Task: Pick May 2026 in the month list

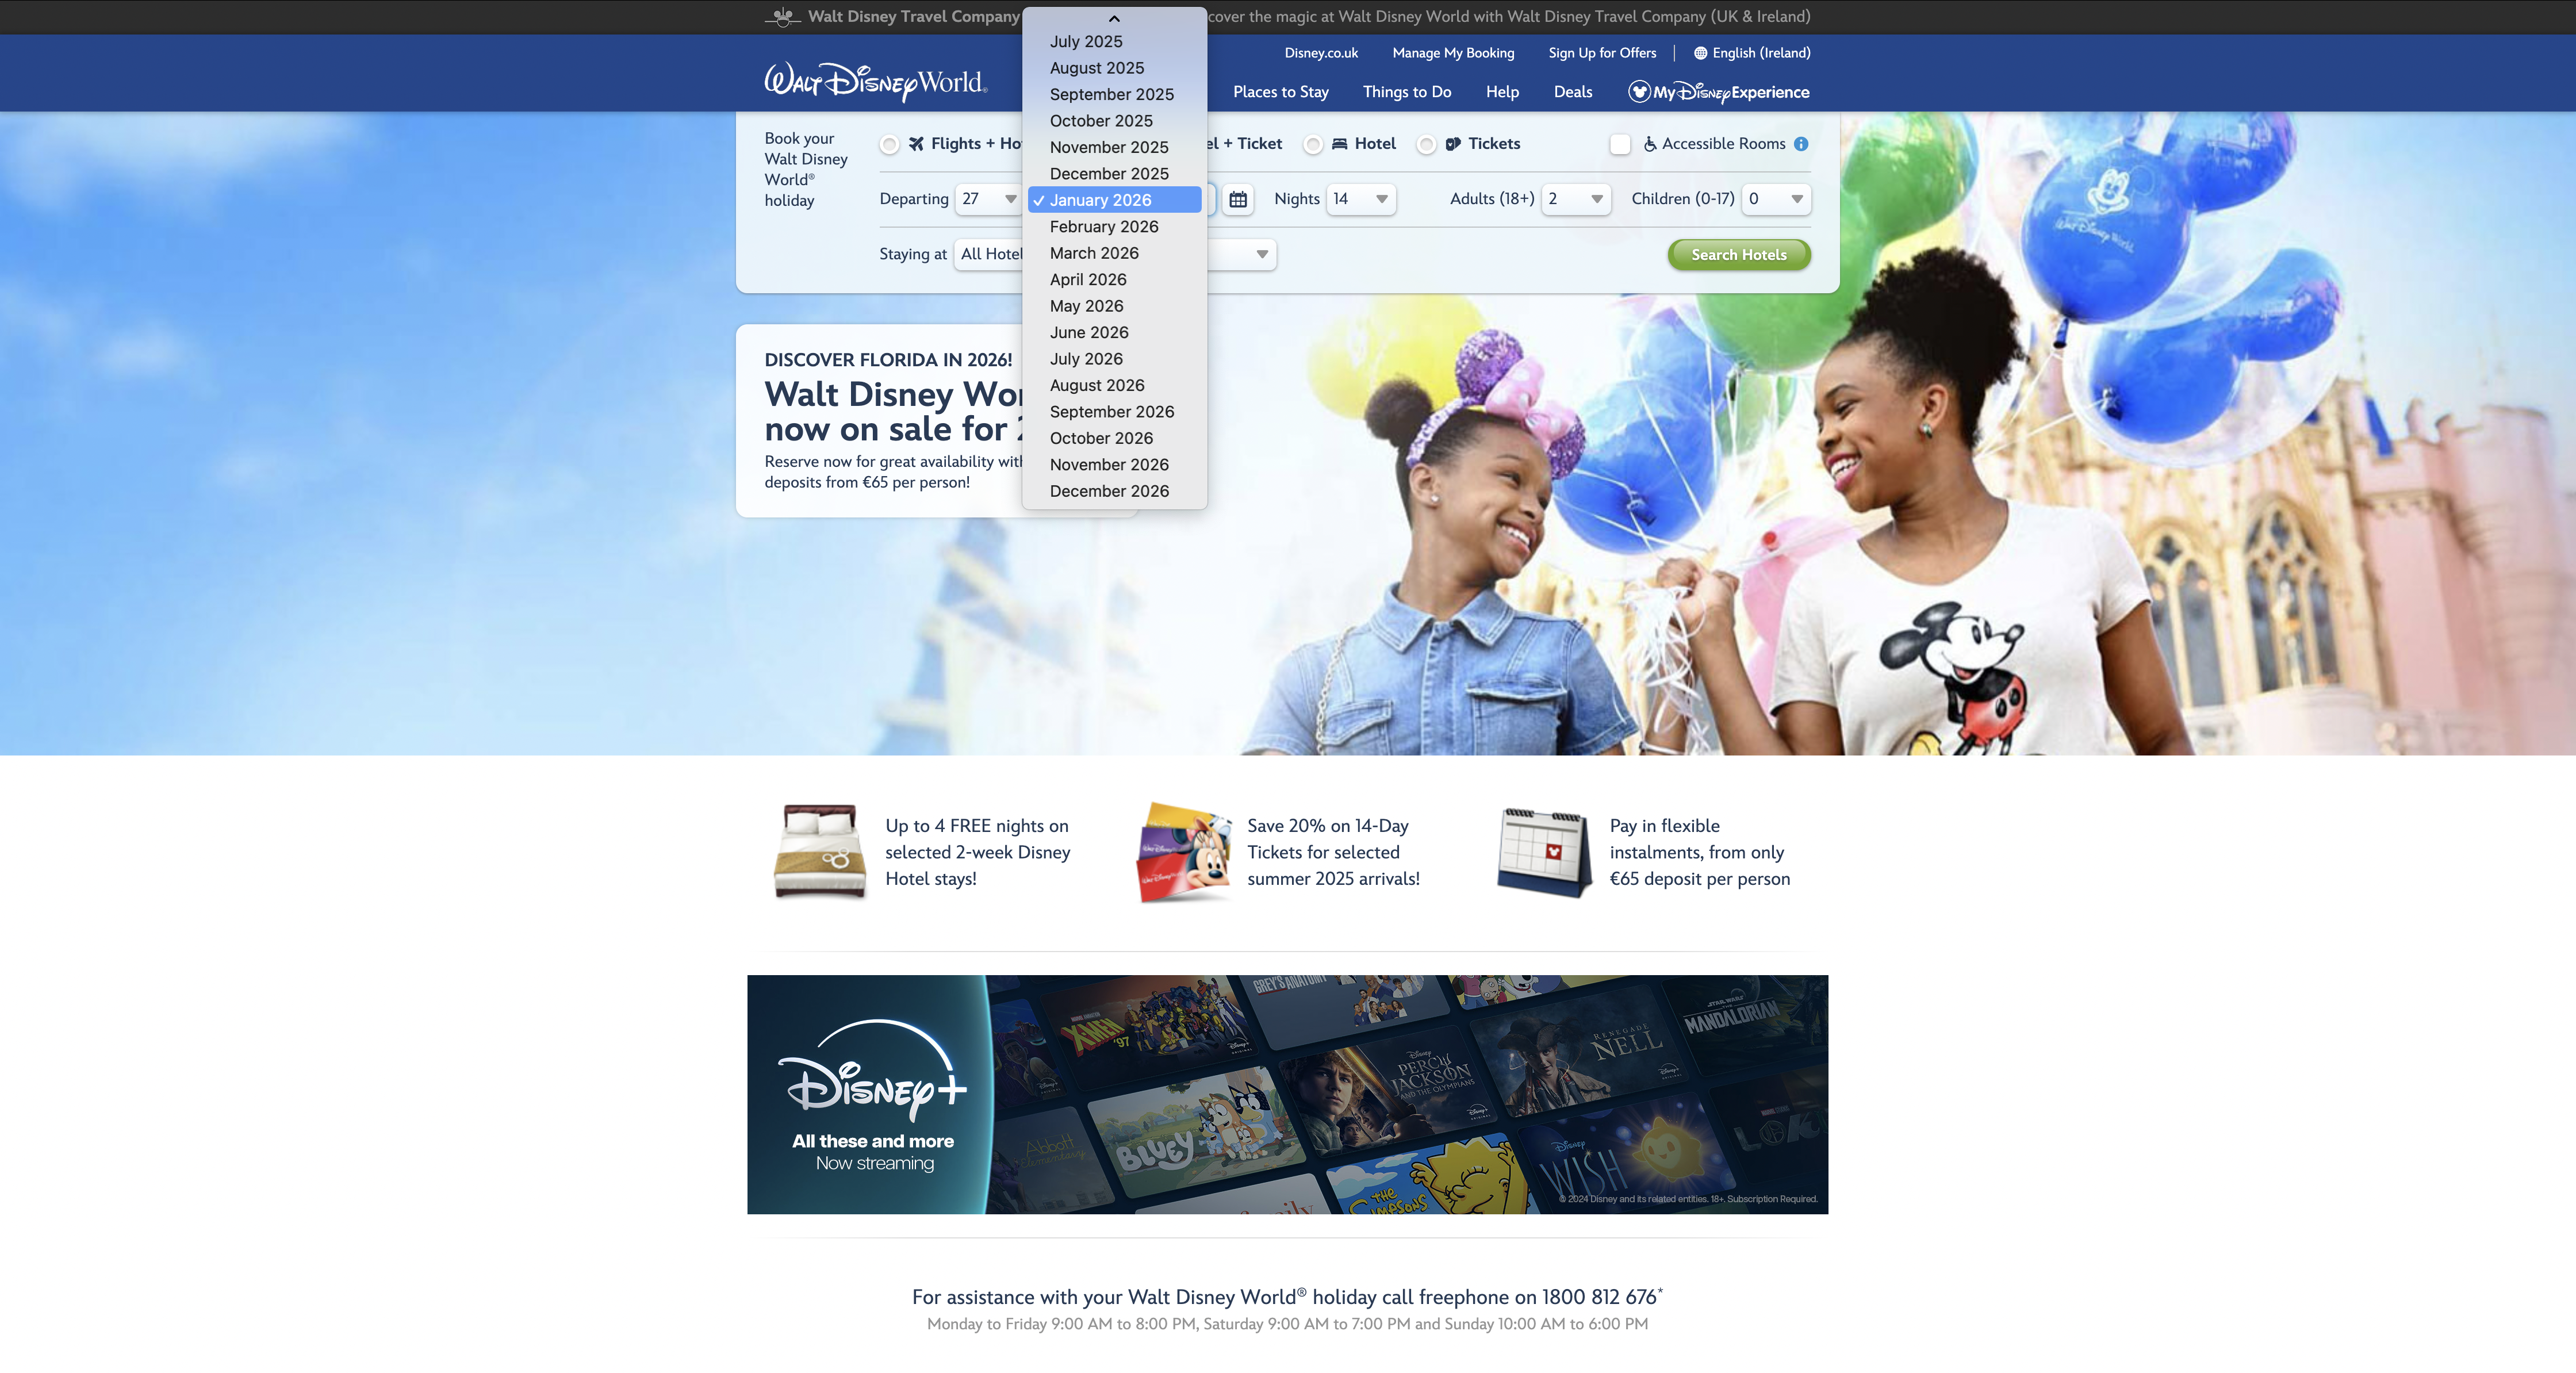Action: pos(1114,306)
